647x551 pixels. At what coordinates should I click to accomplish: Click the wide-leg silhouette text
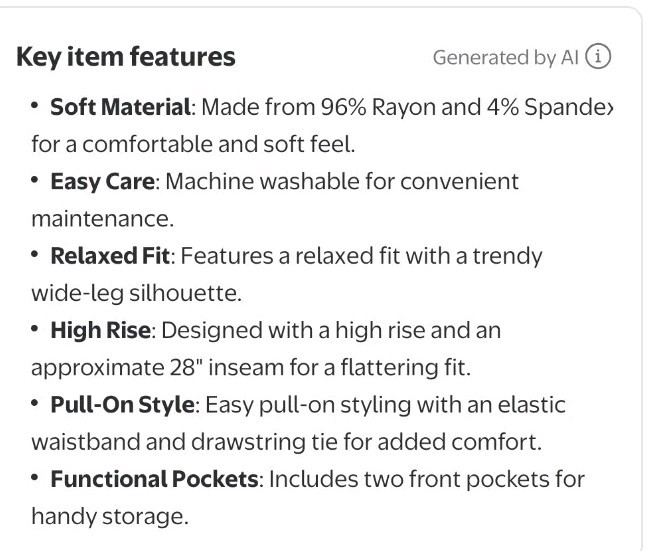120,293
